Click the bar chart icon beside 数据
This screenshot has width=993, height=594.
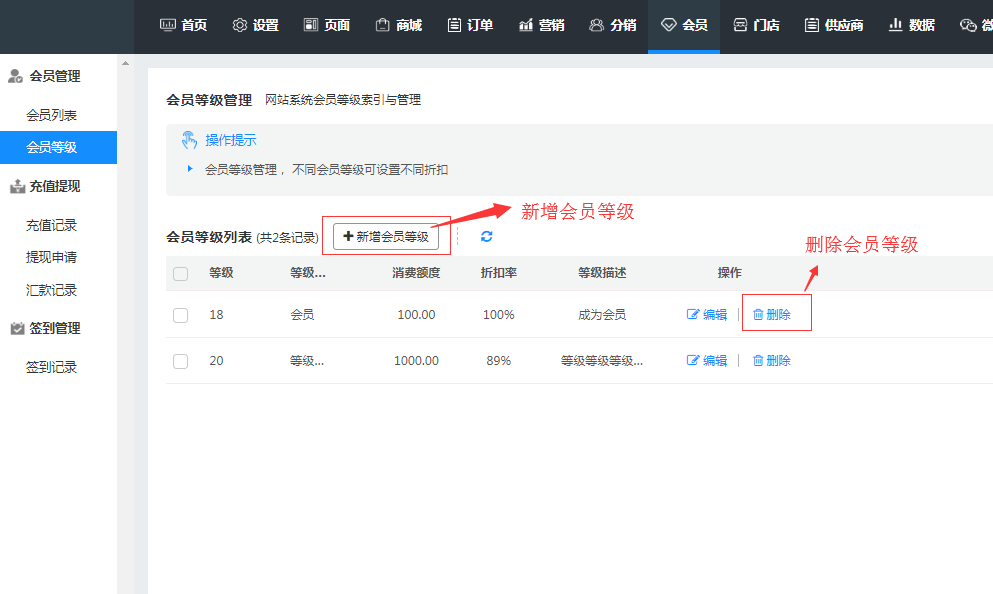tap(895, 25)
